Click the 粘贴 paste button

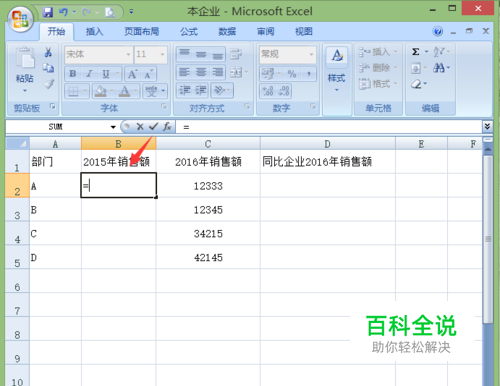pyautogui.click(x=25, y=69)
